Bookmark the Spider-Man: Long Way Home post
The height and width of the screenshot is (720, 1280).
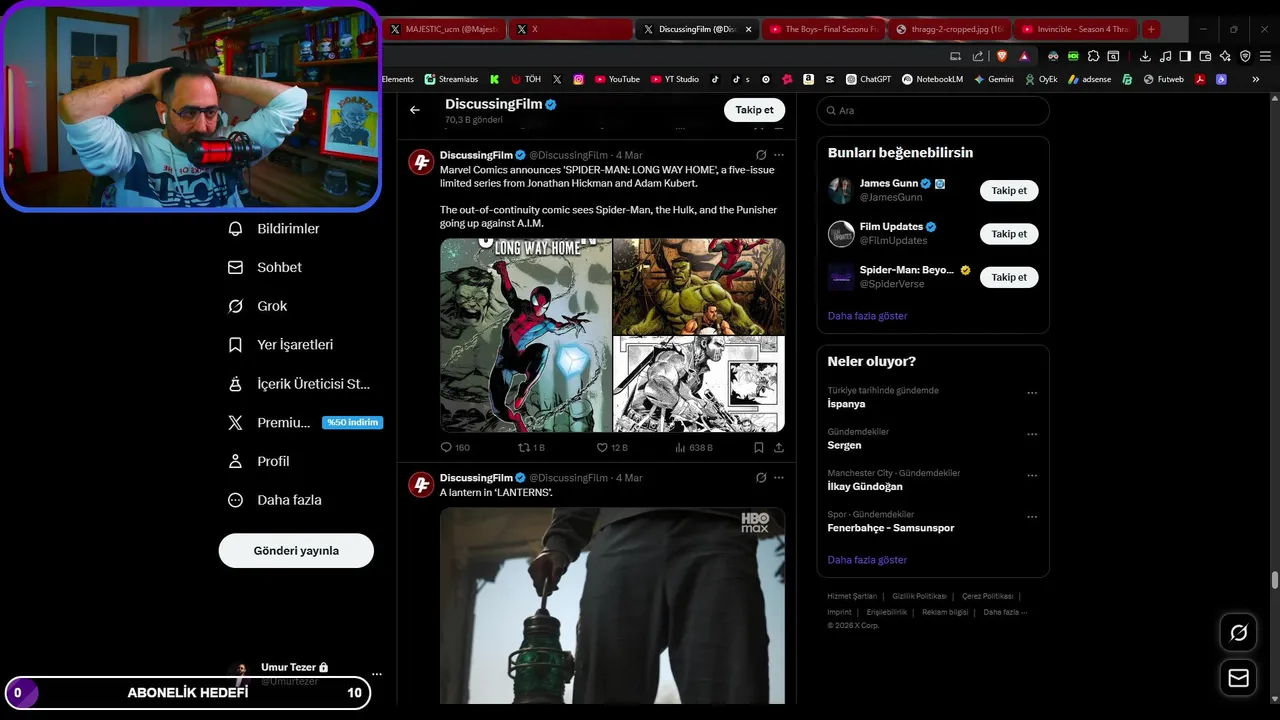(759, 448)
